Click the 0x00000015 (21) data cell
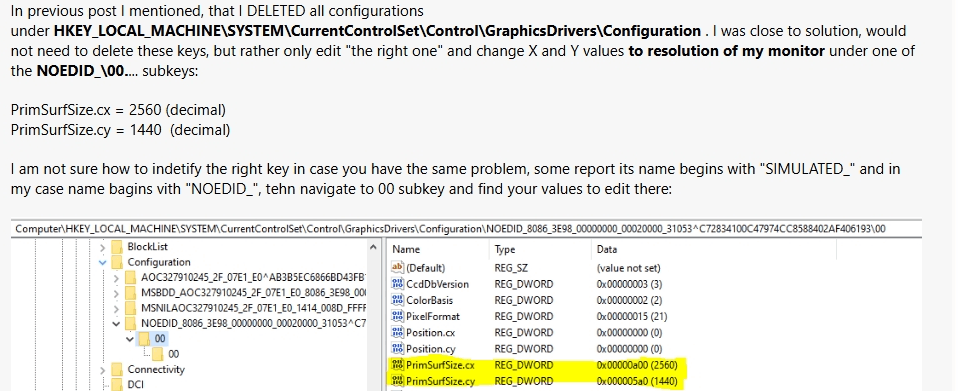 tap(631, 316)
